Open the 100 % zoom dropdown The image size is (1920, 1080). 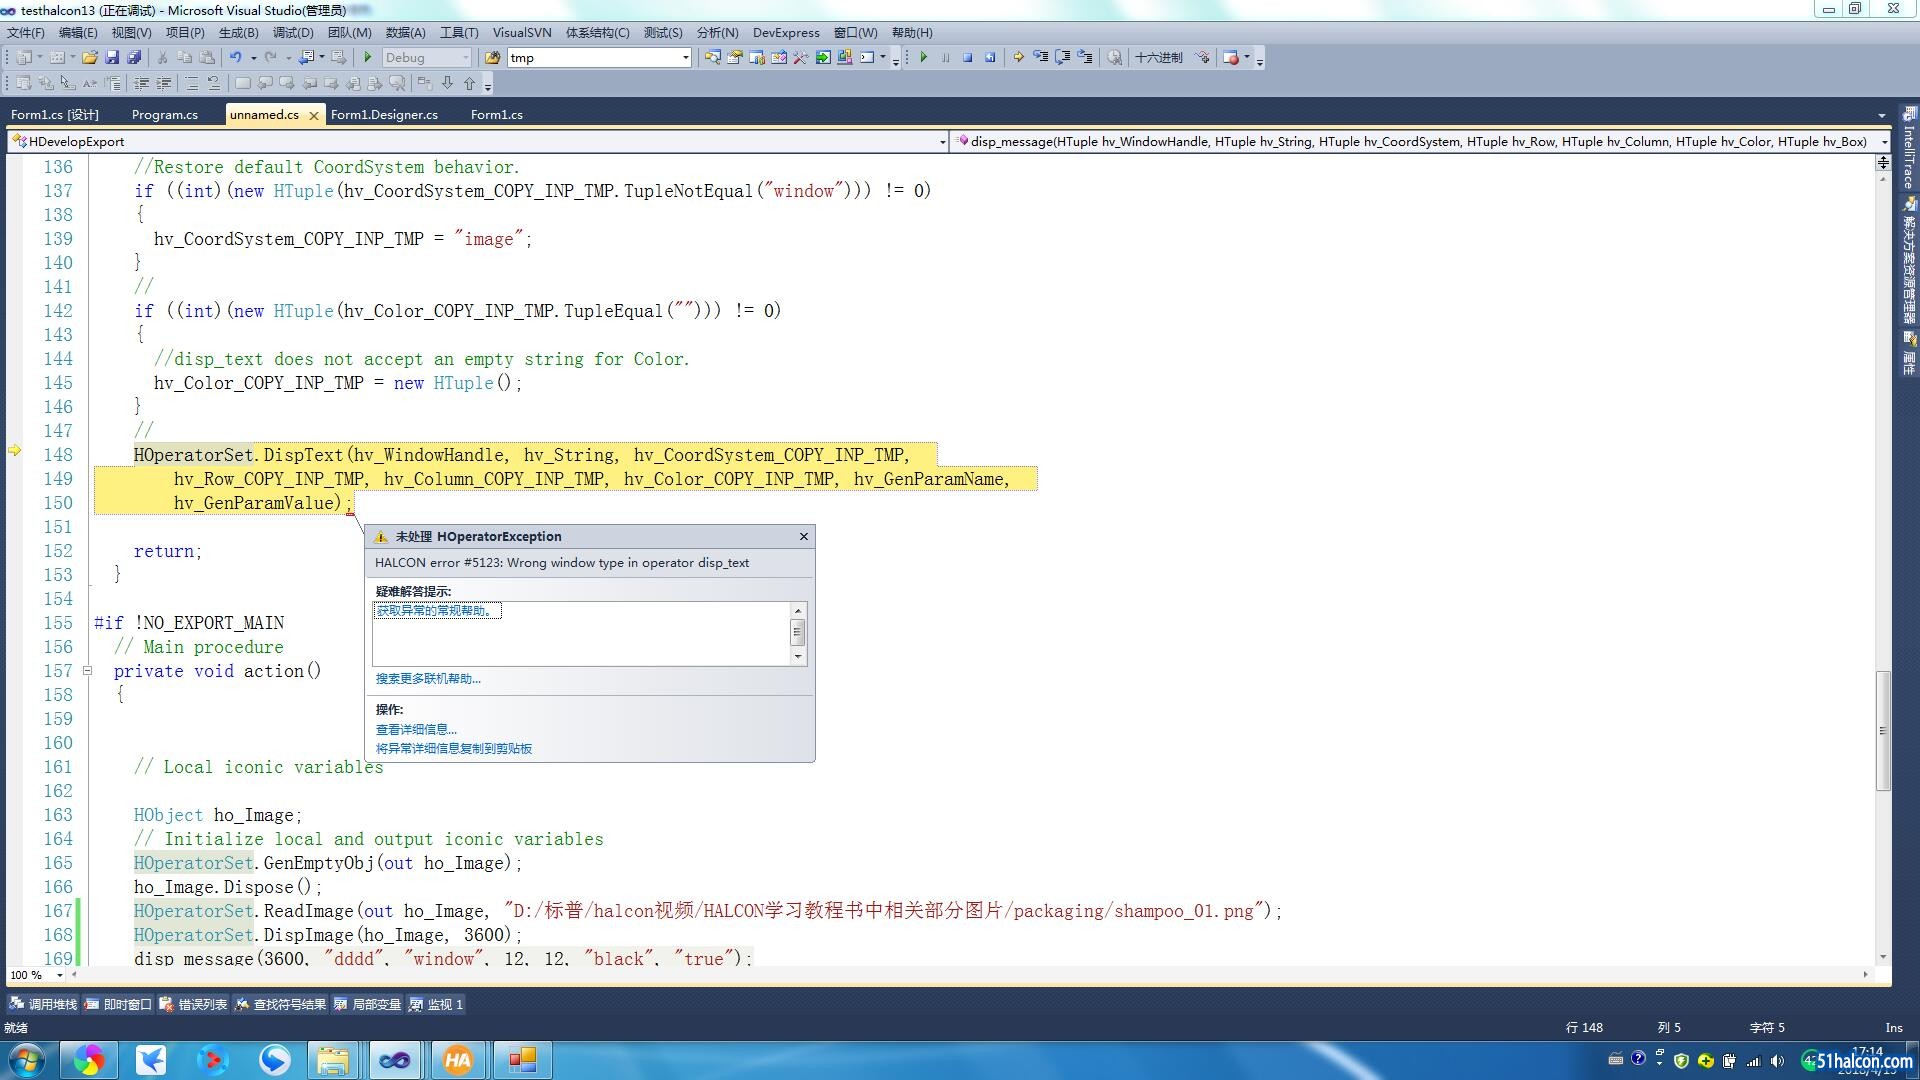(x=60, y=975)
